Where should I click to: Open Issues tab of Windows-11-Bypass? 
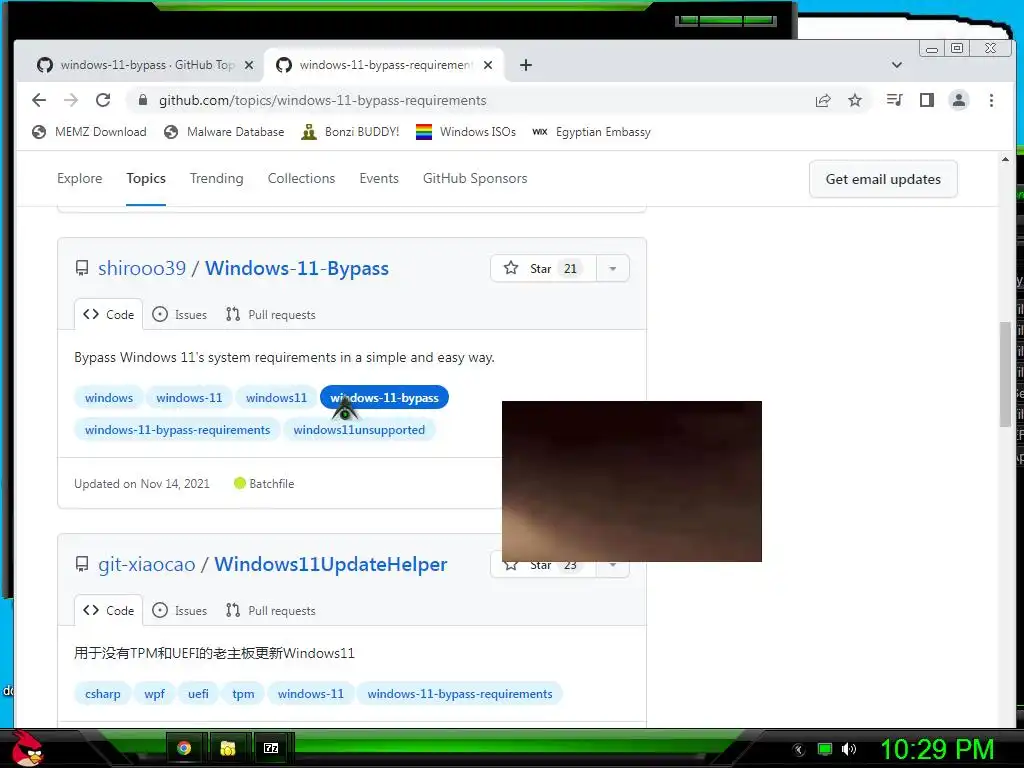tap(180, 315)
